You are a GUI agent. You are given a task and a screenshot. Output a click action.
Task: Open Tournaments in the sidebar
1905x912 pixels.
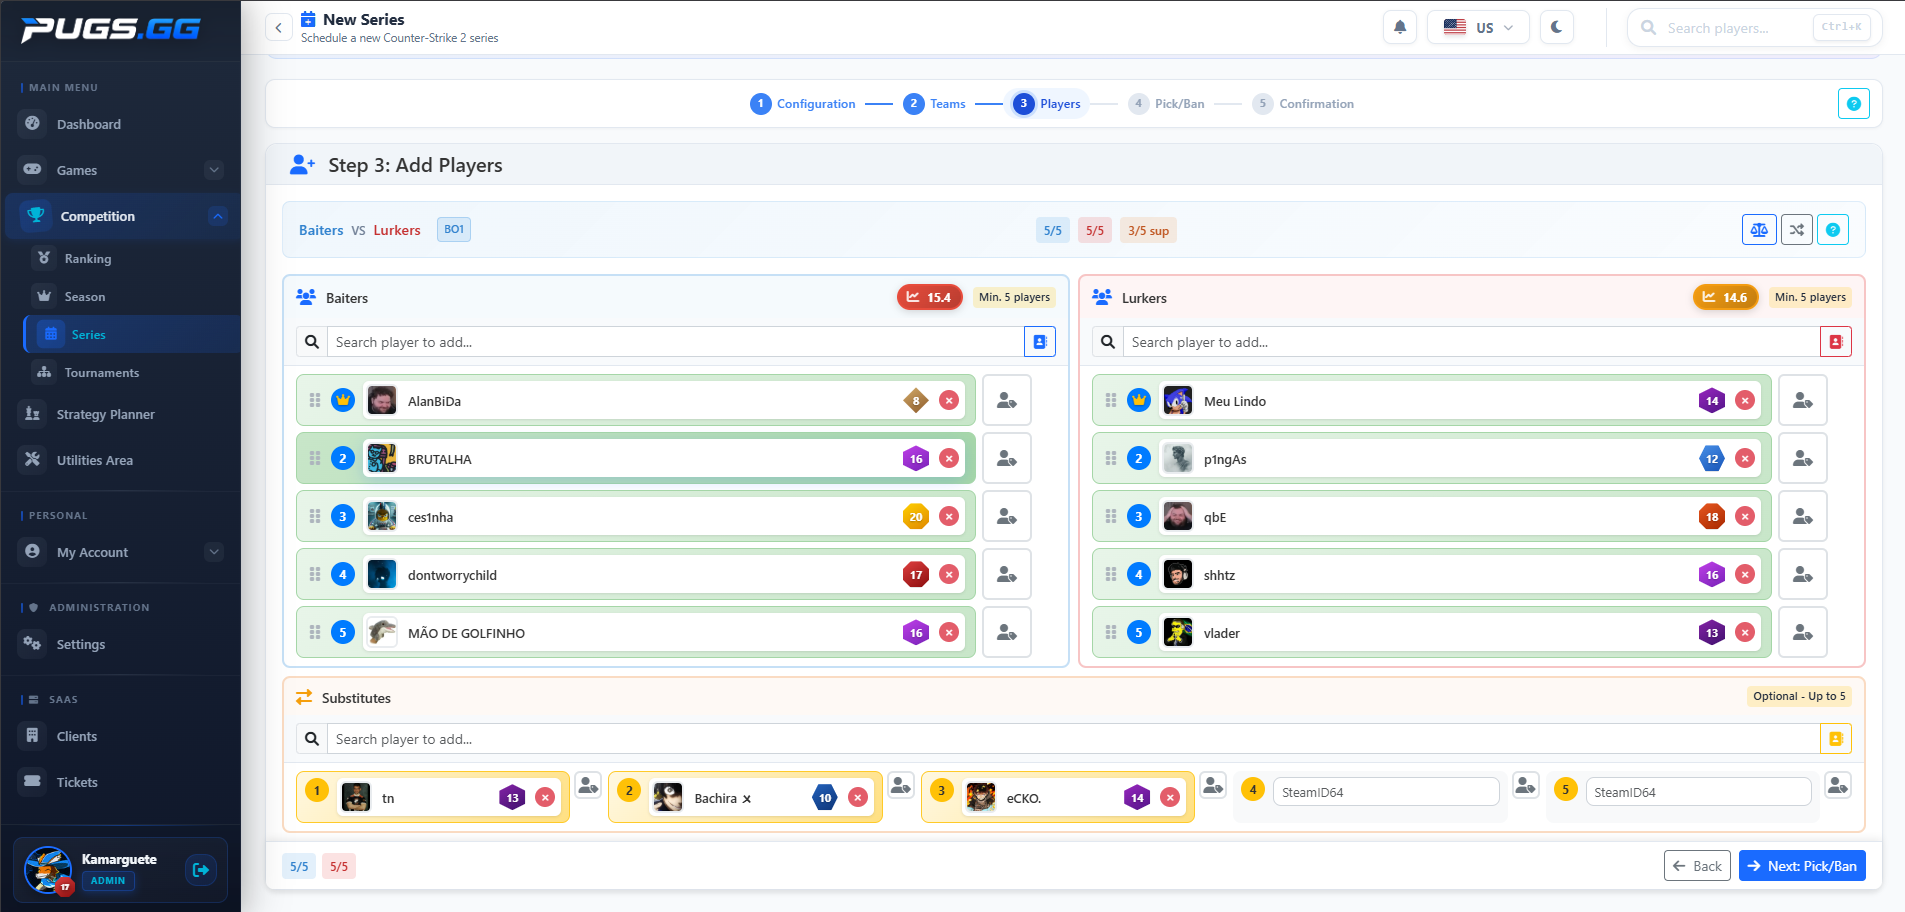click(101, 373)
